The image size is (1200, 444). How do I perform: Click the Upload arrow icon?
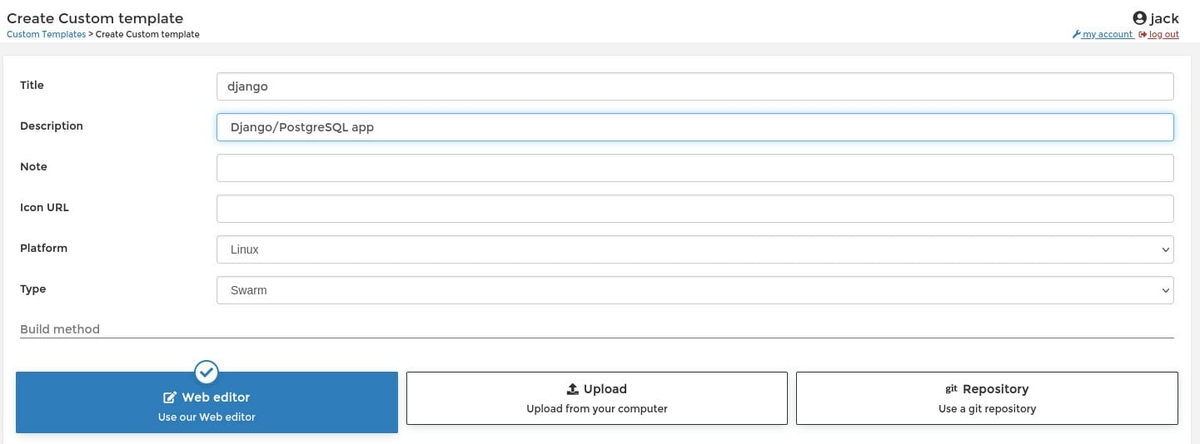pyautogui.click(x=573, y=389)
